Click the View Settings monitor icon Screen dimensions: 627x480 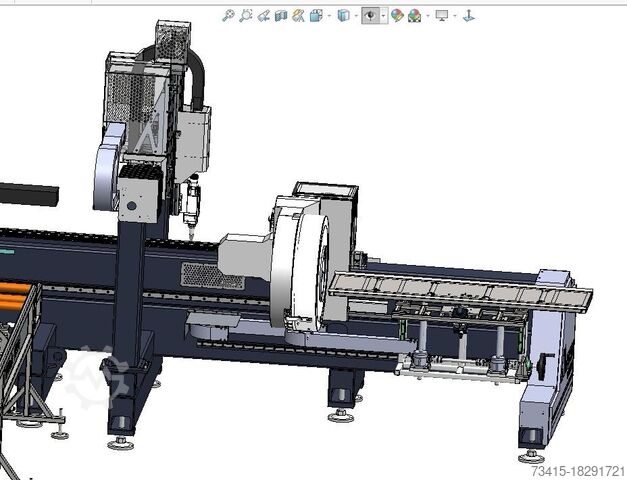coord(441,15)
